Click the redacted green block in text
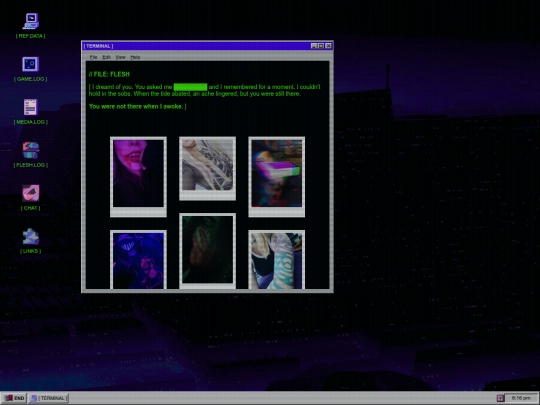Screen dimensions: 540x405 point(190,87)
